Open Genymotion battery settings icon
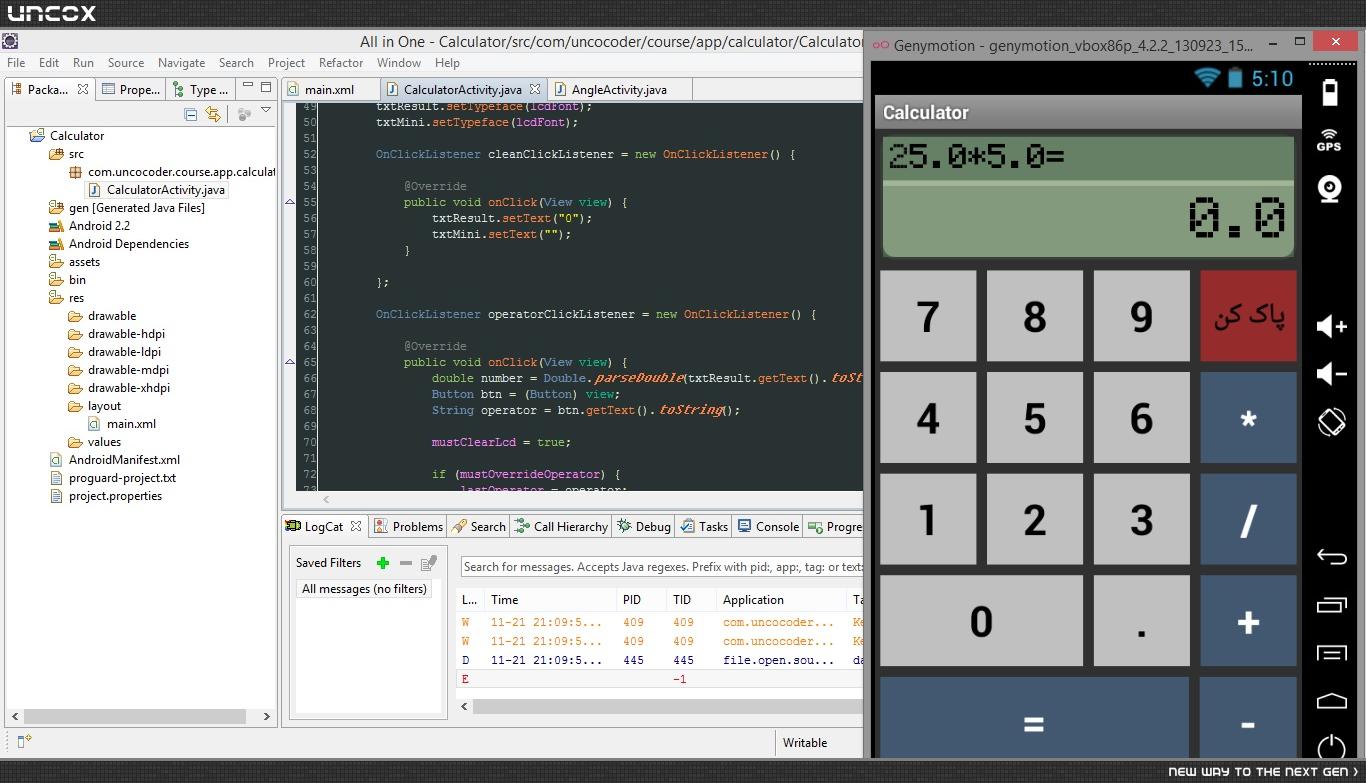Screen dimensions: 1366x783 pyautogui.click(x=1330, y=92)
